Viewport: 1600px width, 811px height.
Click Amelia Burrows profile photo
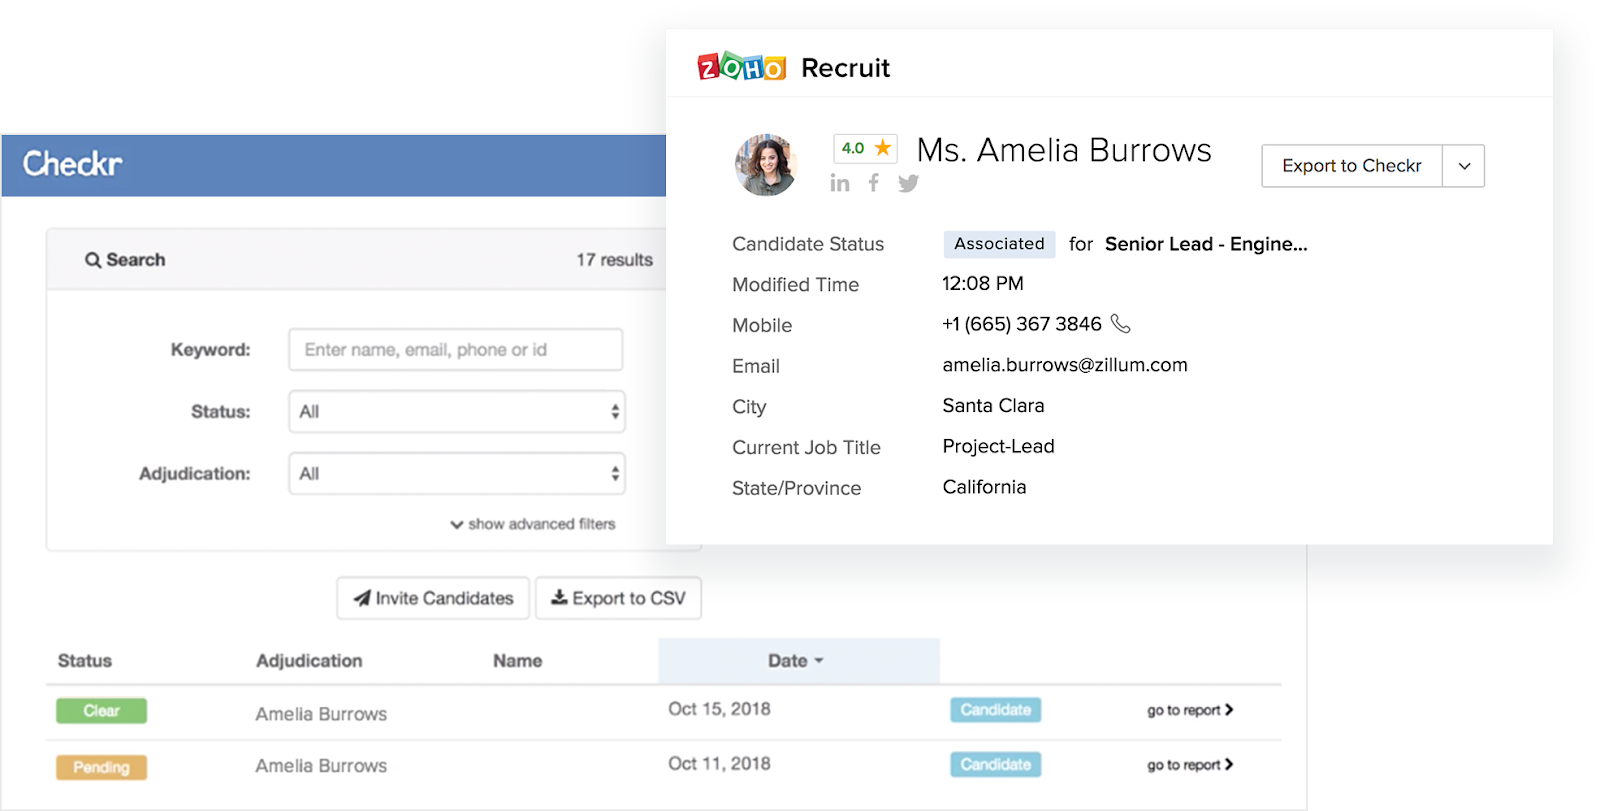click(x=765, y=165)
